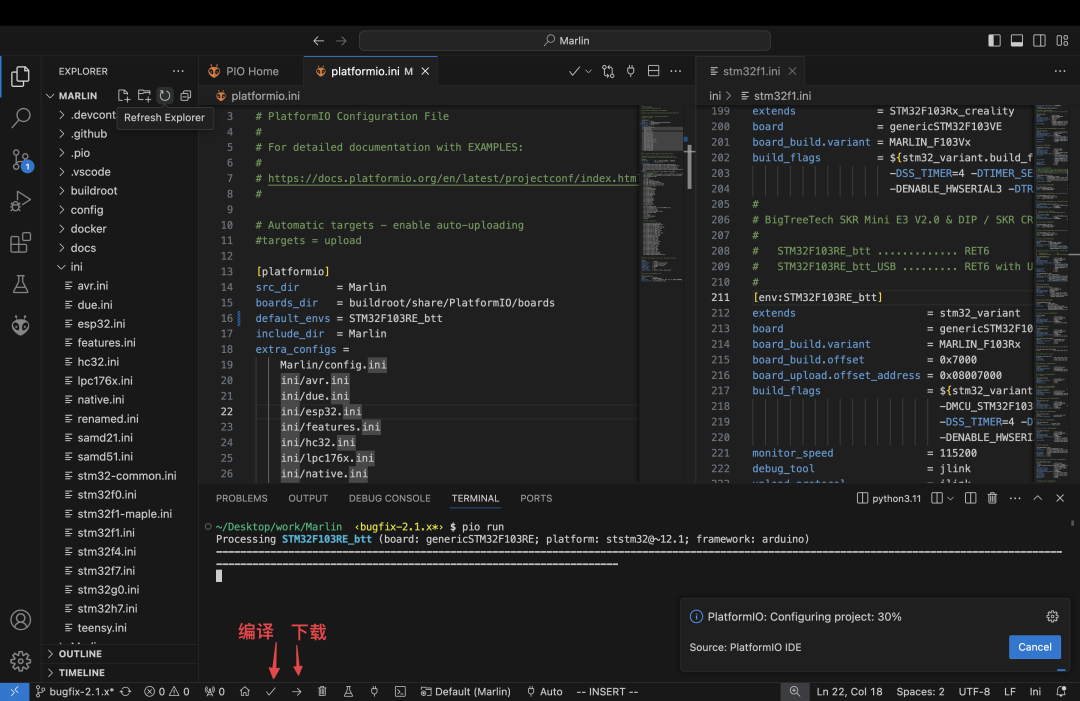This screenshot has width=1080, height=701.
Task: Click the Ln 22, Col 18 cursor position
Action: coord(849,691)
